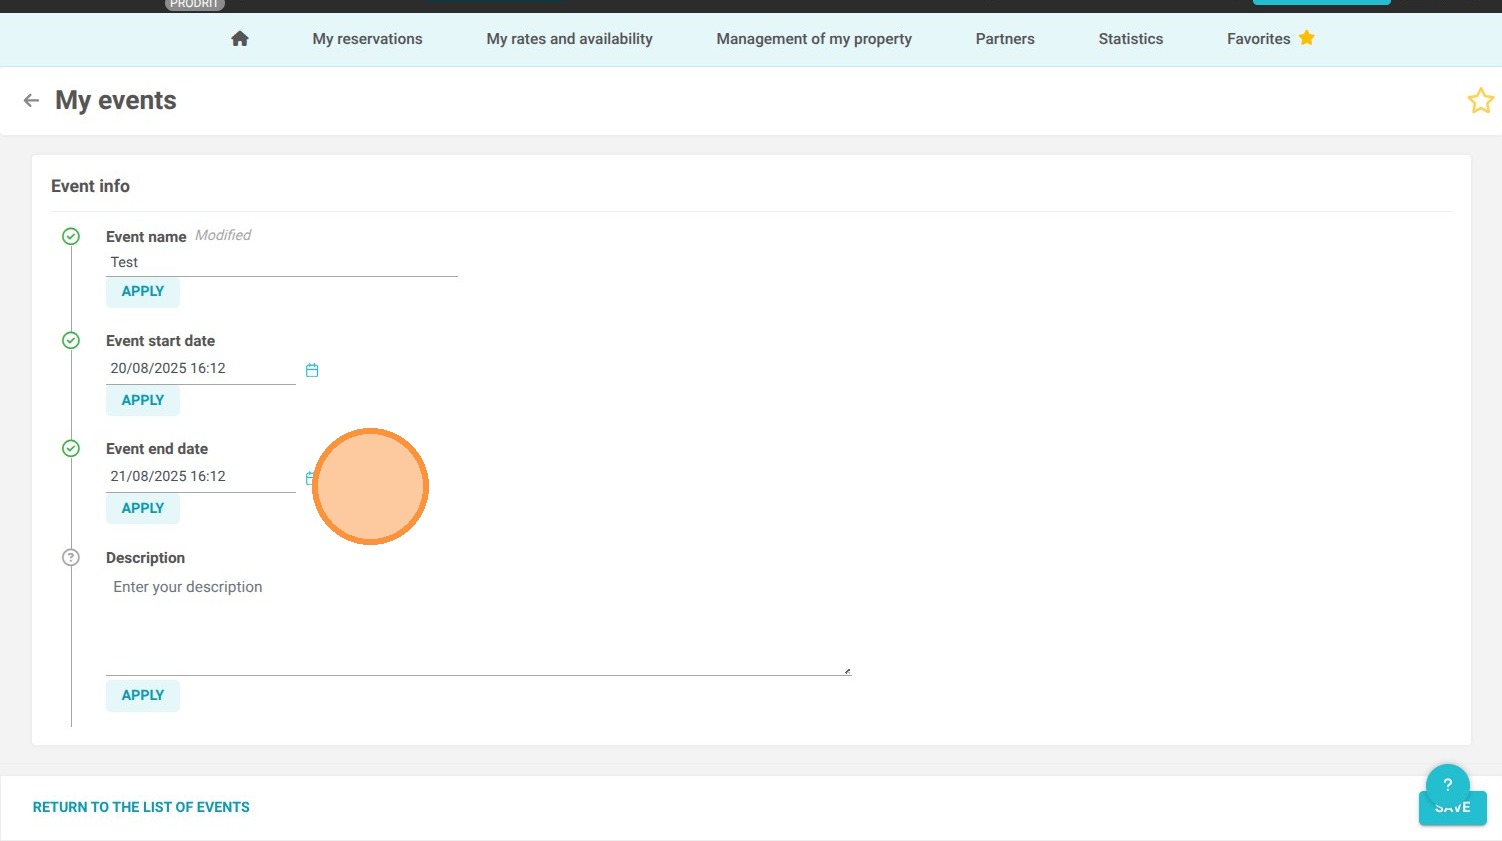Image resolution: width=1502 pixels, height=841 pixels.
Task: Focus the Event name field containing Test
Action: coord(282,263)
